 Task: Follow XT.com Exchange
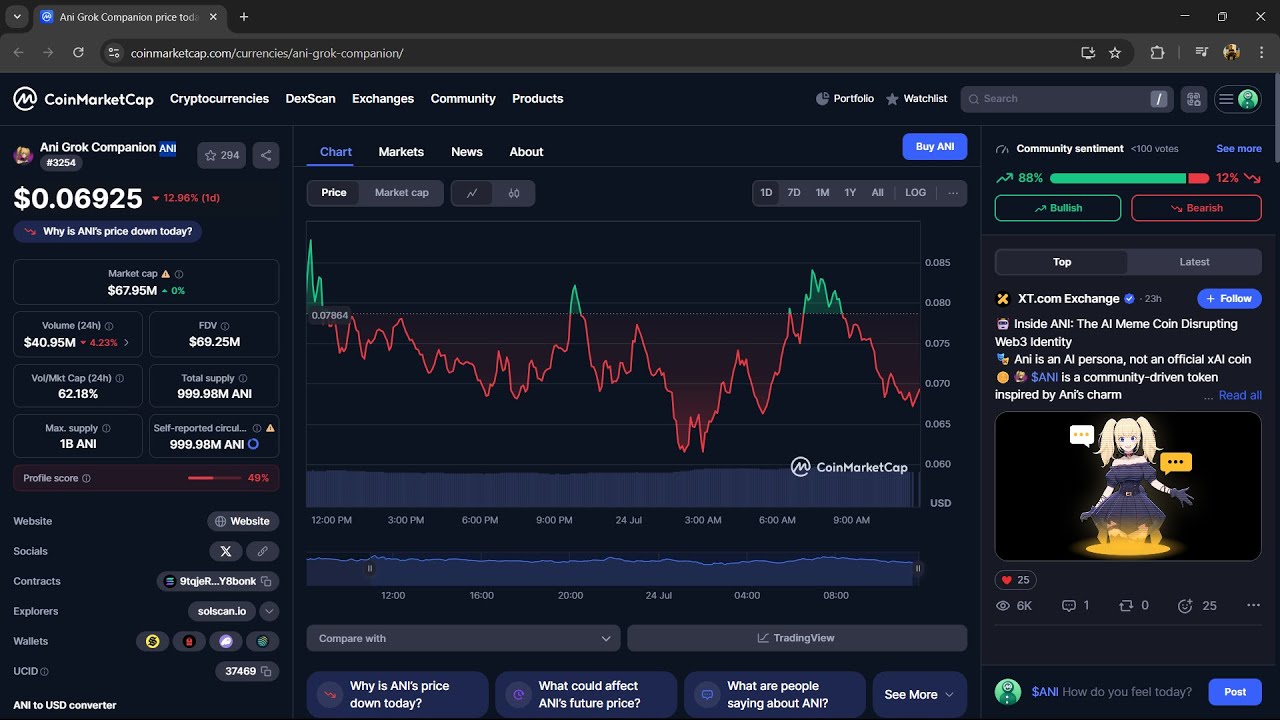click(x=1229, y=298)
